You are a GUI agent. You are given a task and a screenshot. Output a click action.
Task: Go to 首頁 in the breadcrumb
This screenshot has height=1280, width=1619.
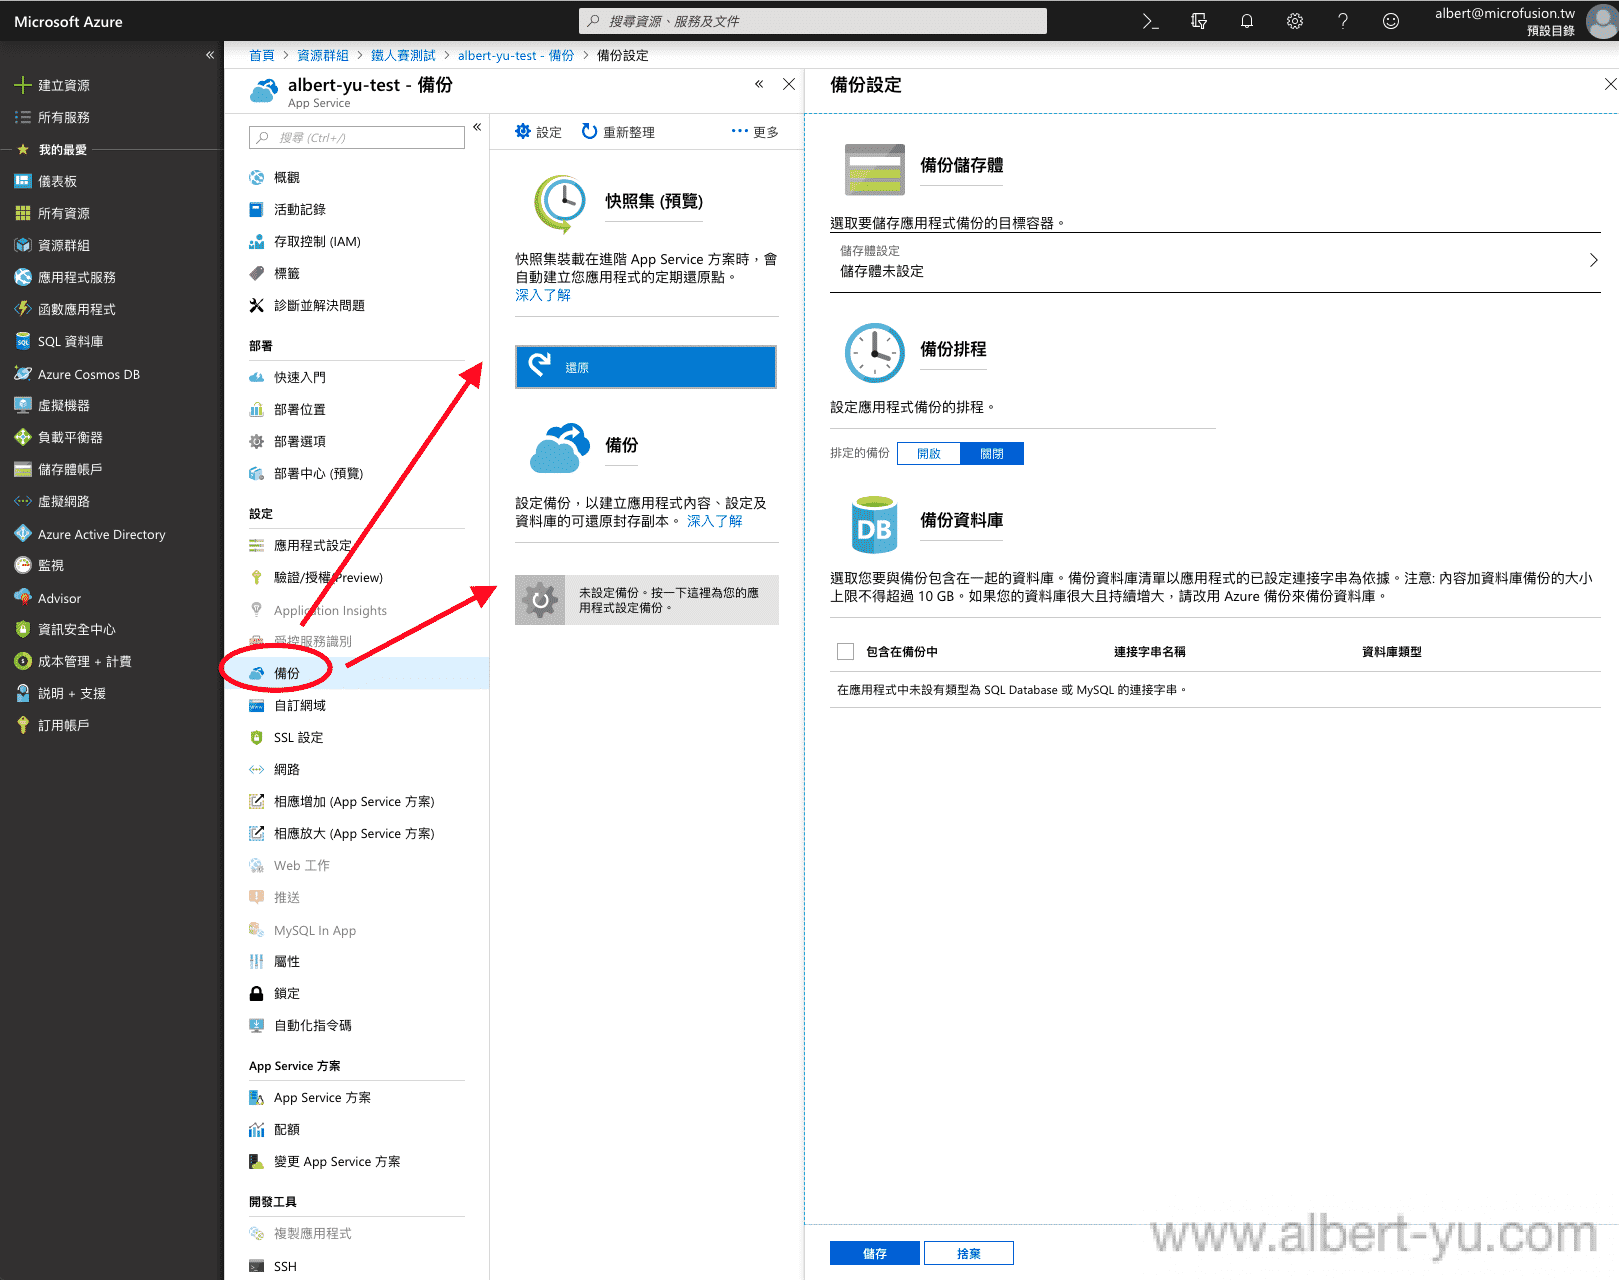coord(262,55)
